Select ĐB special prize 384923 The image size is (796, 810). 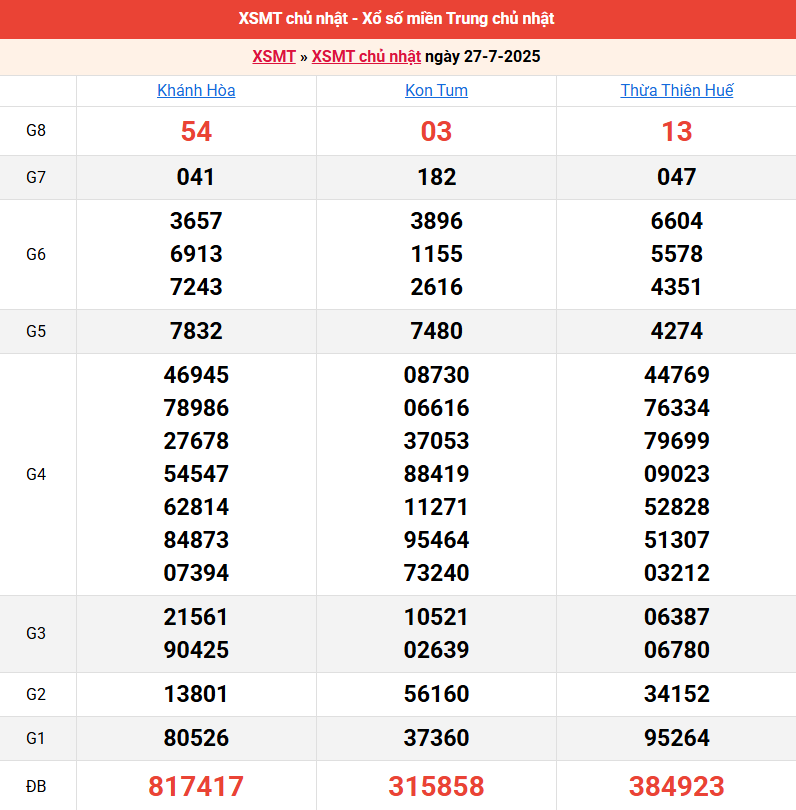(x=677, y=787)
